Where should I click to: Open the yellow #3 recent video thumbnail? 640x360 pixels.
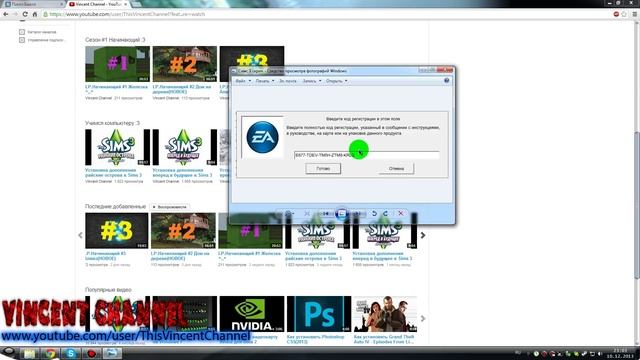pos(117,231)
